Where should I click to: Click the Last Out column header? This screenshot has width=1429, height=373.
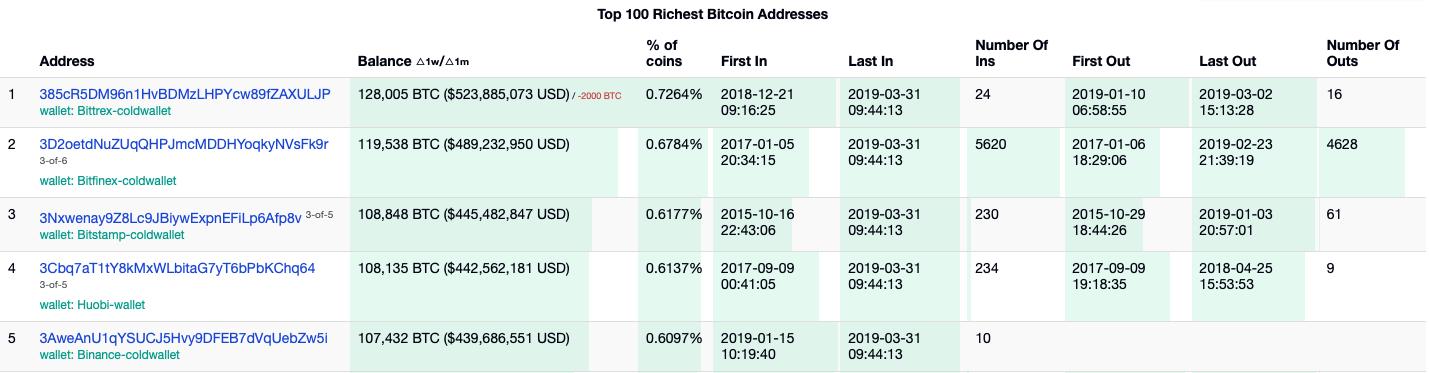1227,61
